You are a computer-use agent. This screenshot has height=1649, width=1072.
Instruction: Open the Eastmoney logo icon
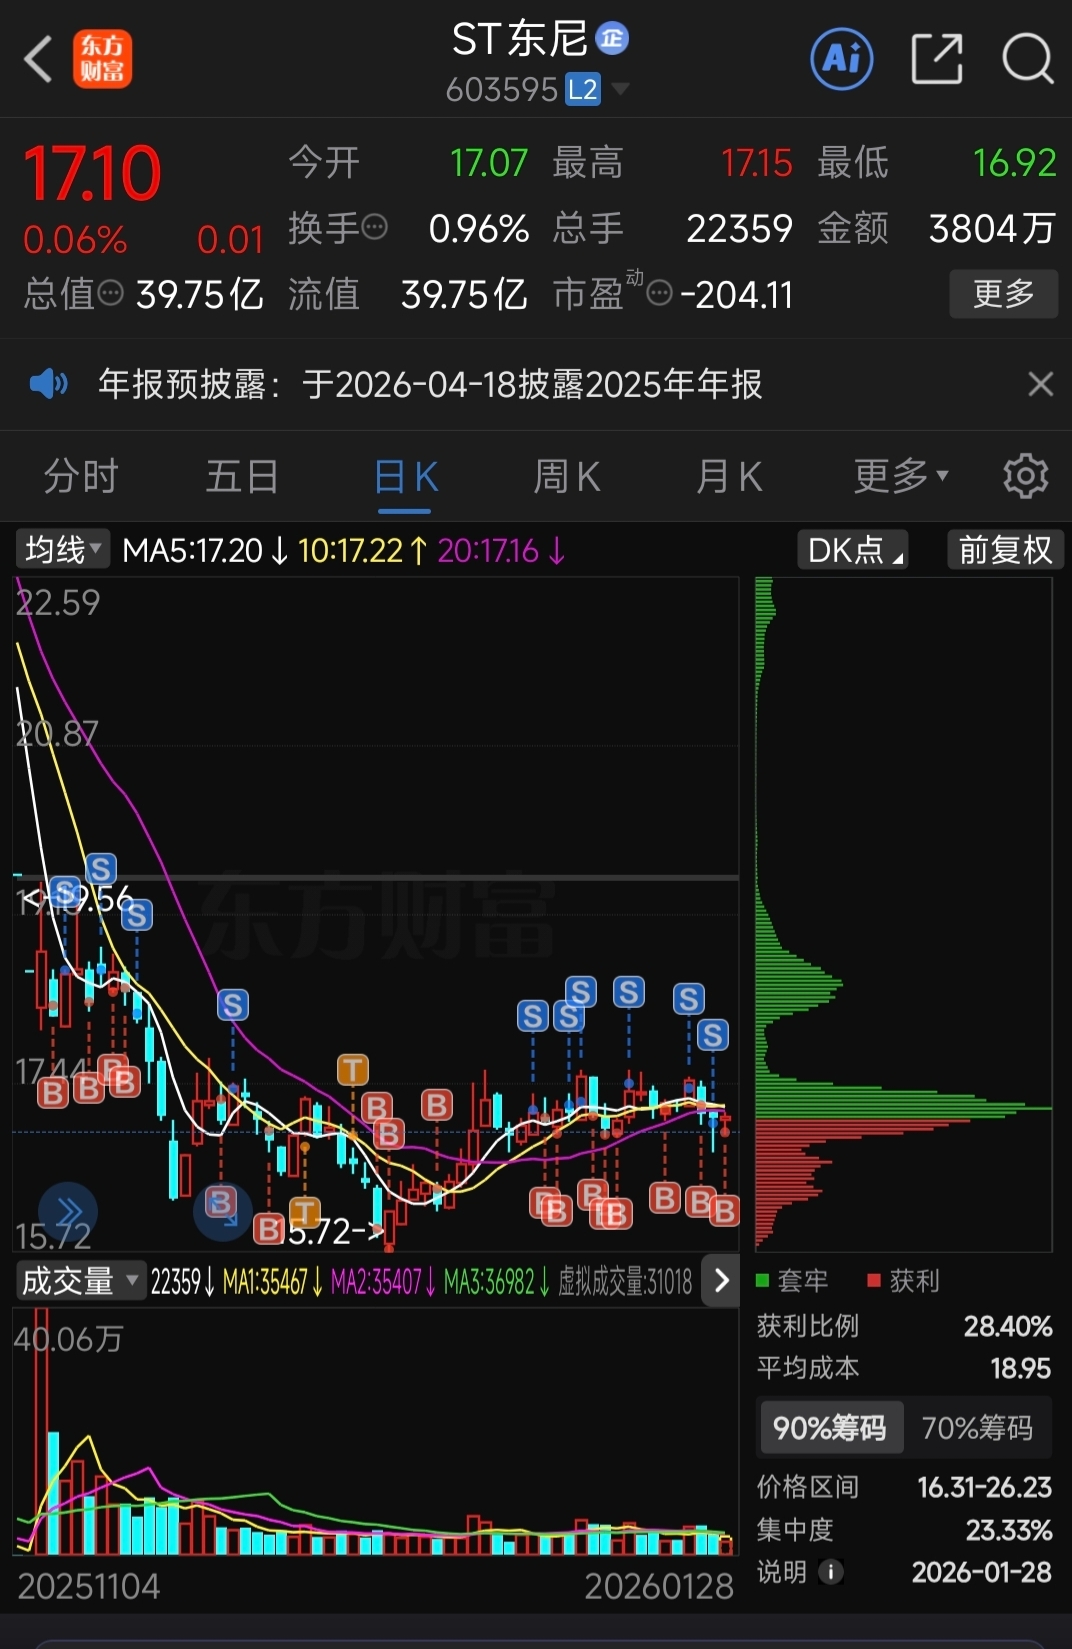coord(102,59)
